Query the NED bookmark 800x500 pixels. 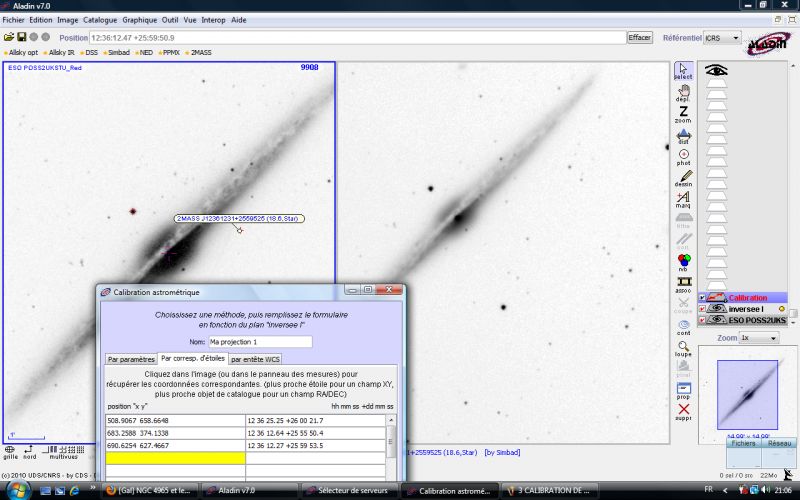144,53
